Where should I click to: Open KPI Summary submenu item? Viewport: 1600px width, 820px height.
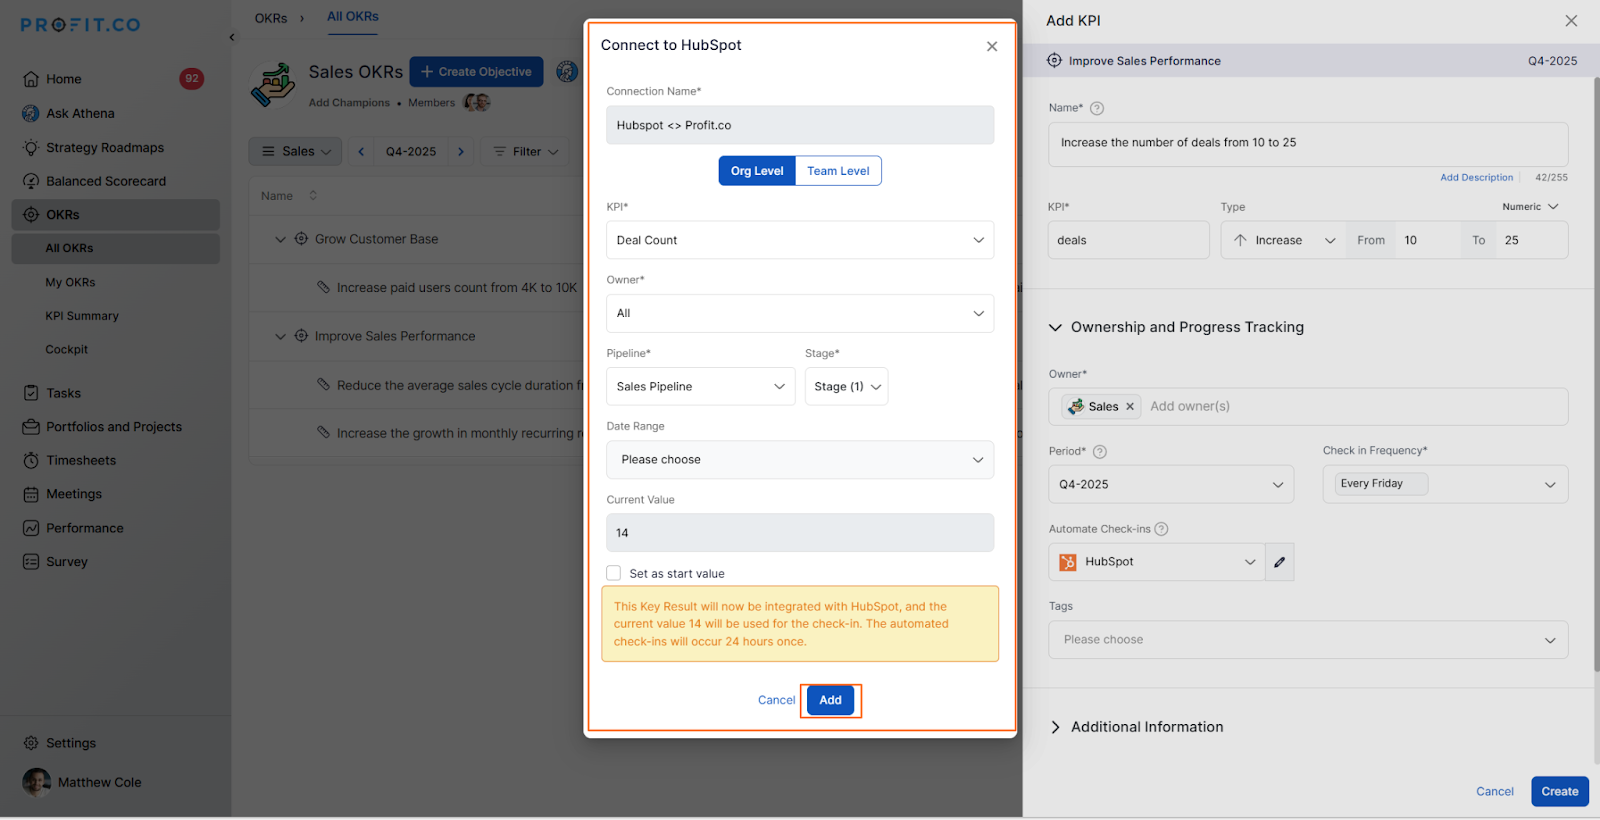click(82, 316)
